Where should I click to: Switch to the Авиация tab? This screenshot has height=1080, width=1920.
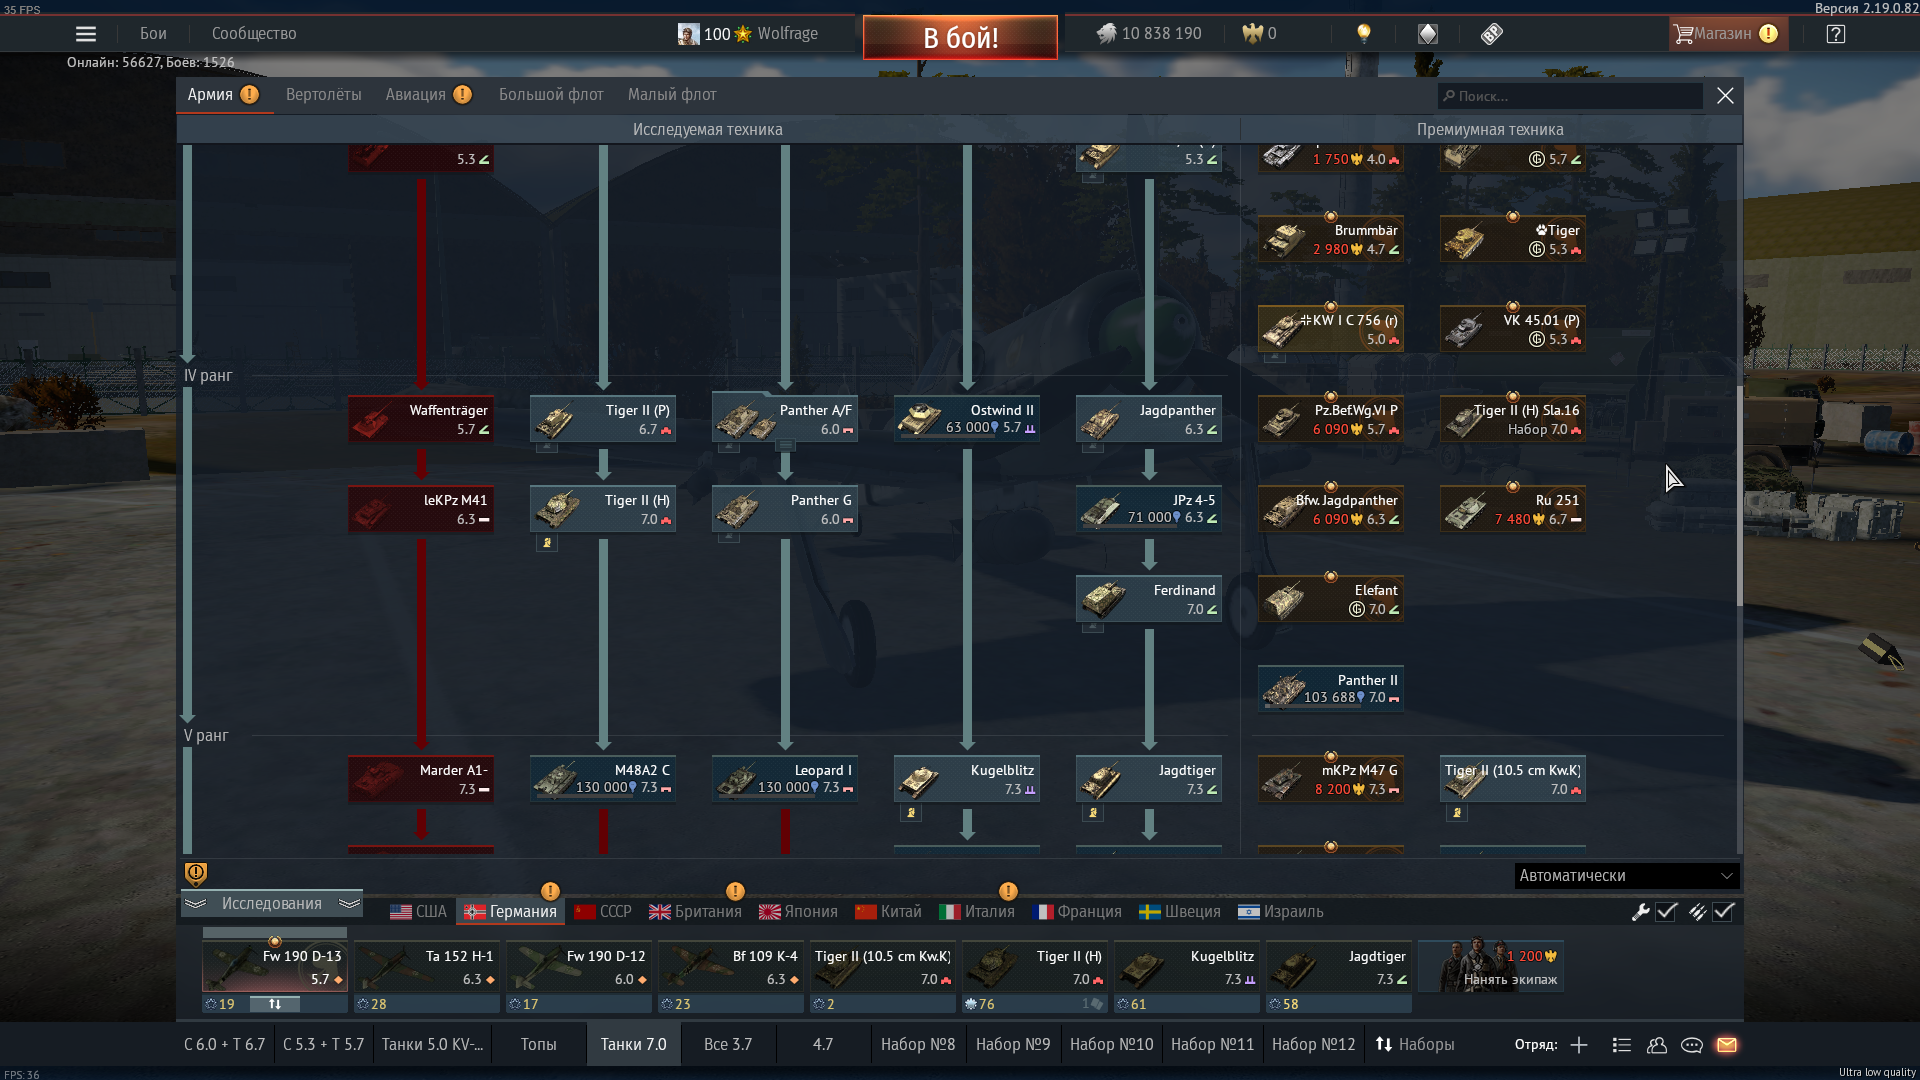point(415,95)
